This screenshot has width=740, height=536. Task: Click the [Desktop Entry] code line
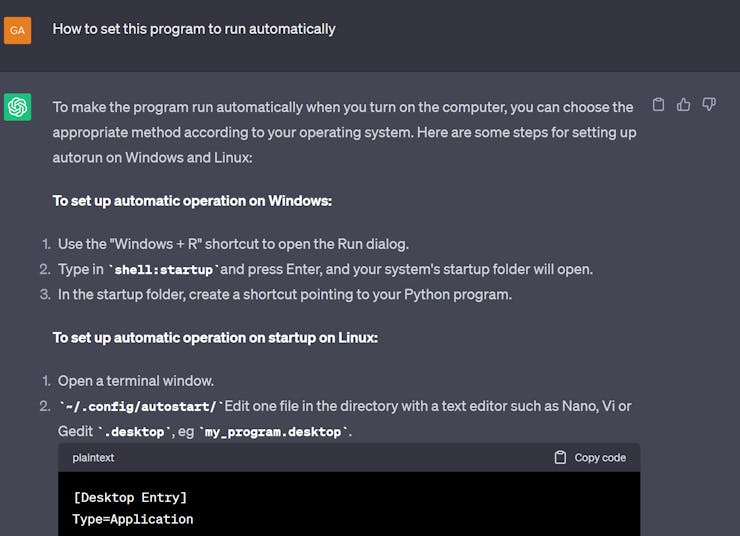click(130, 497)
